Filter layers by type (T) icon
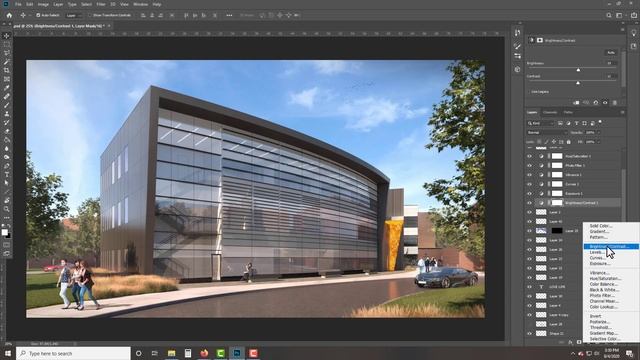This screenshot has height=360, width=640. [576, 123]
